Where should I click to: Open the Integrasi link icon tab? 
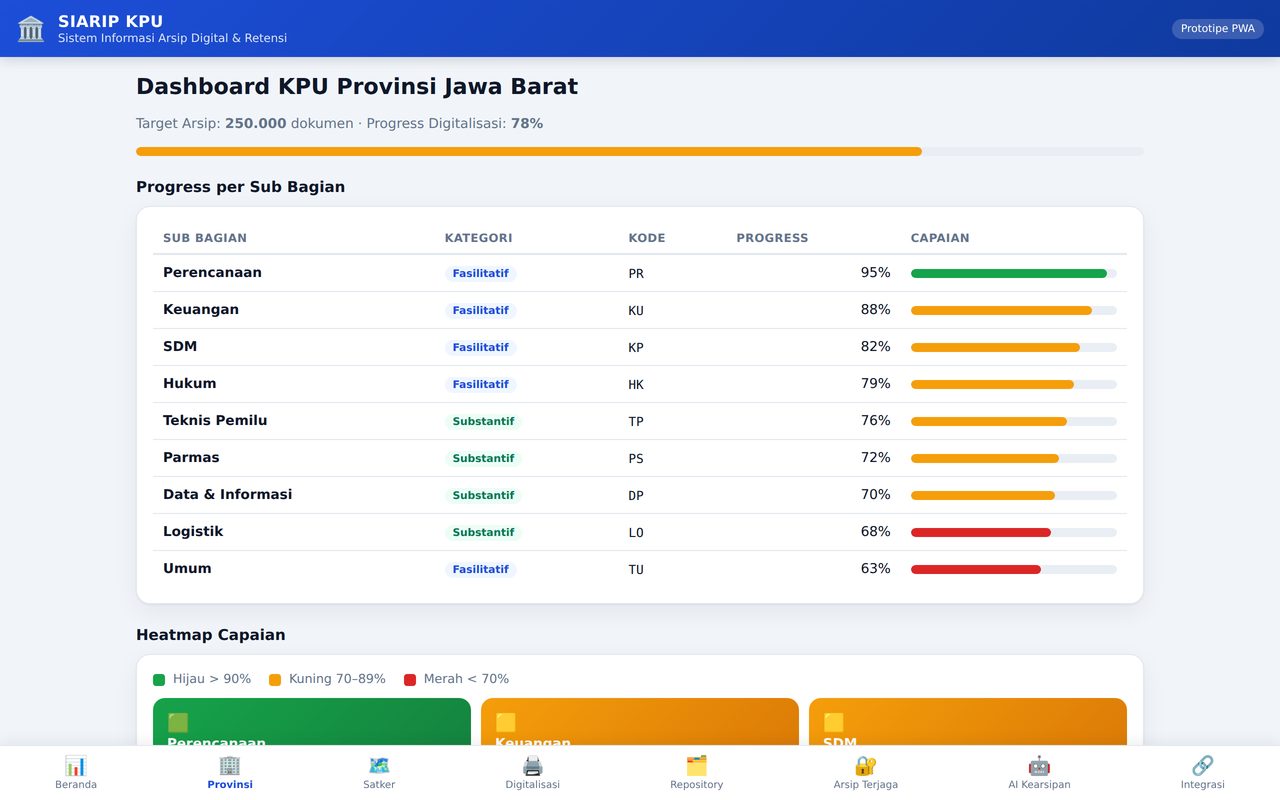point(1203,766)
